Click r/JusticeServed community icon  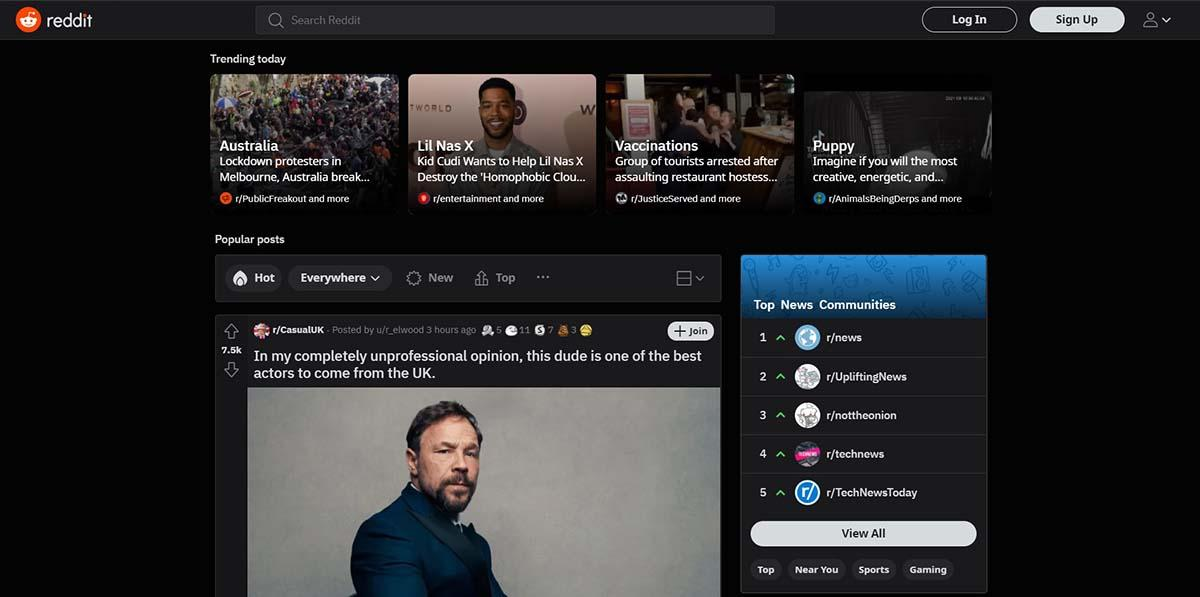pos(621,198)
